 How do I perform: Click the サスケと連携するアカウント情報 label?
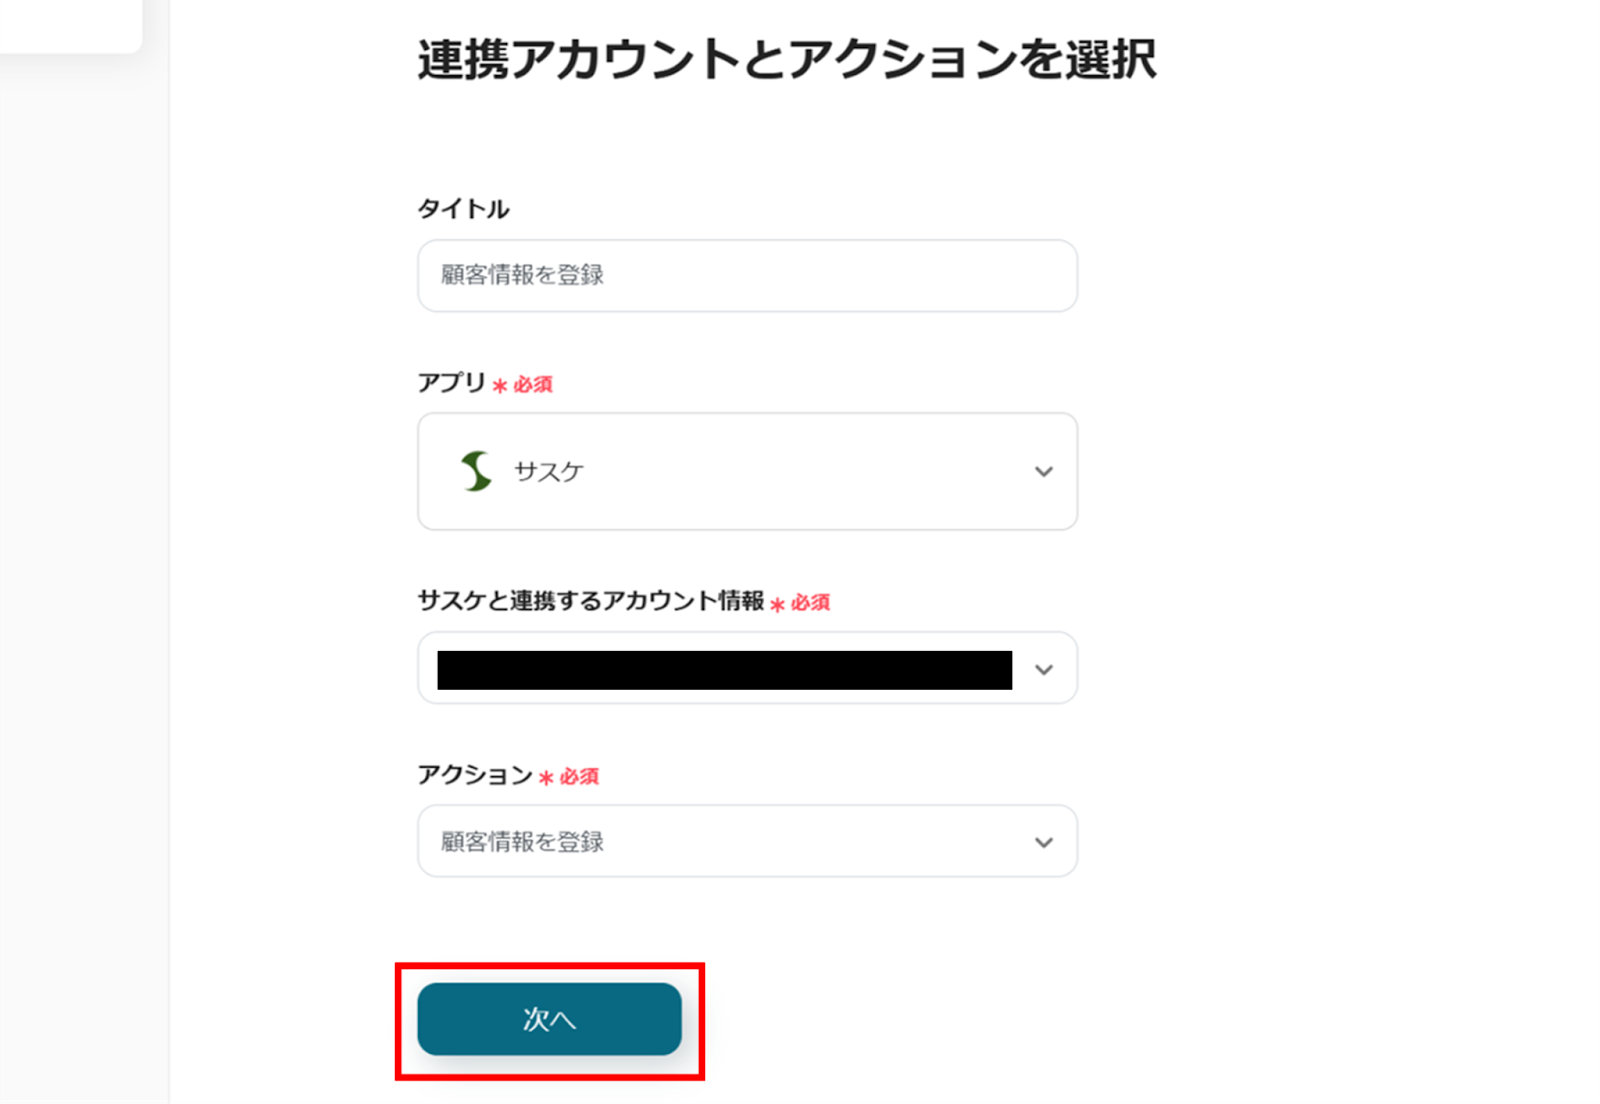click(x=590, y=601)
